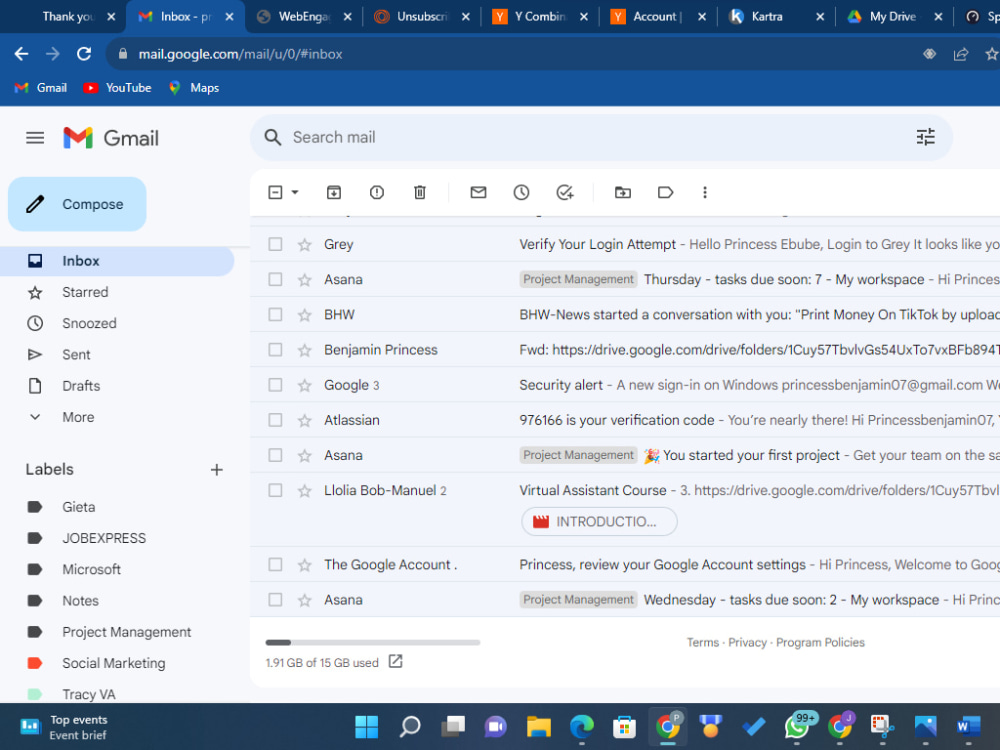Select the Google Security alert checkbox
The height and width of the screenshot is (750, 1000).
(x=276, y=385)
